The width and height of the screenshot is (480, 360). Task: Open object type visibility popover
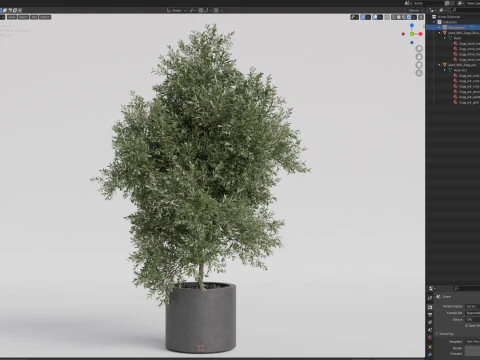click(x=355, y=17)
